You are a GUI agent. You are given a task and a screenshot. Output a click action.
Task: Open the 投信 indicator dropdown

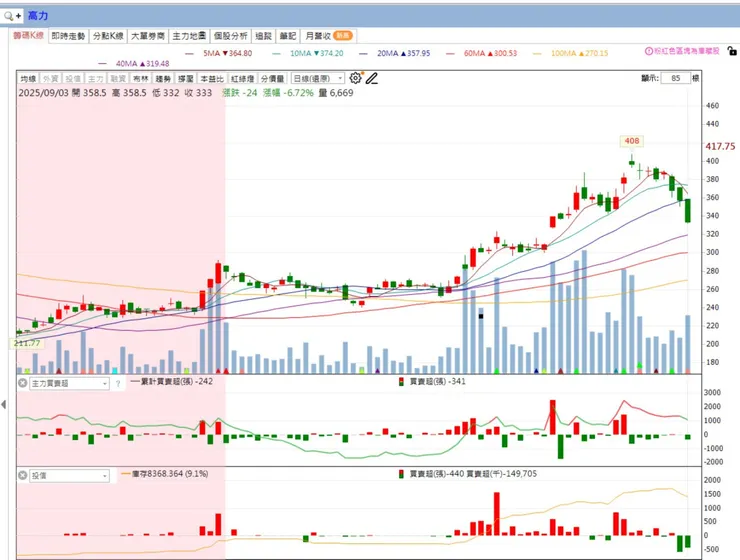click(70, 476)
